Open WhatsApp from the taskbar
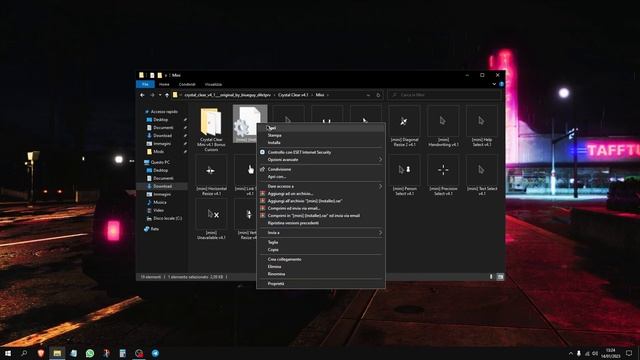 [90, 353]
